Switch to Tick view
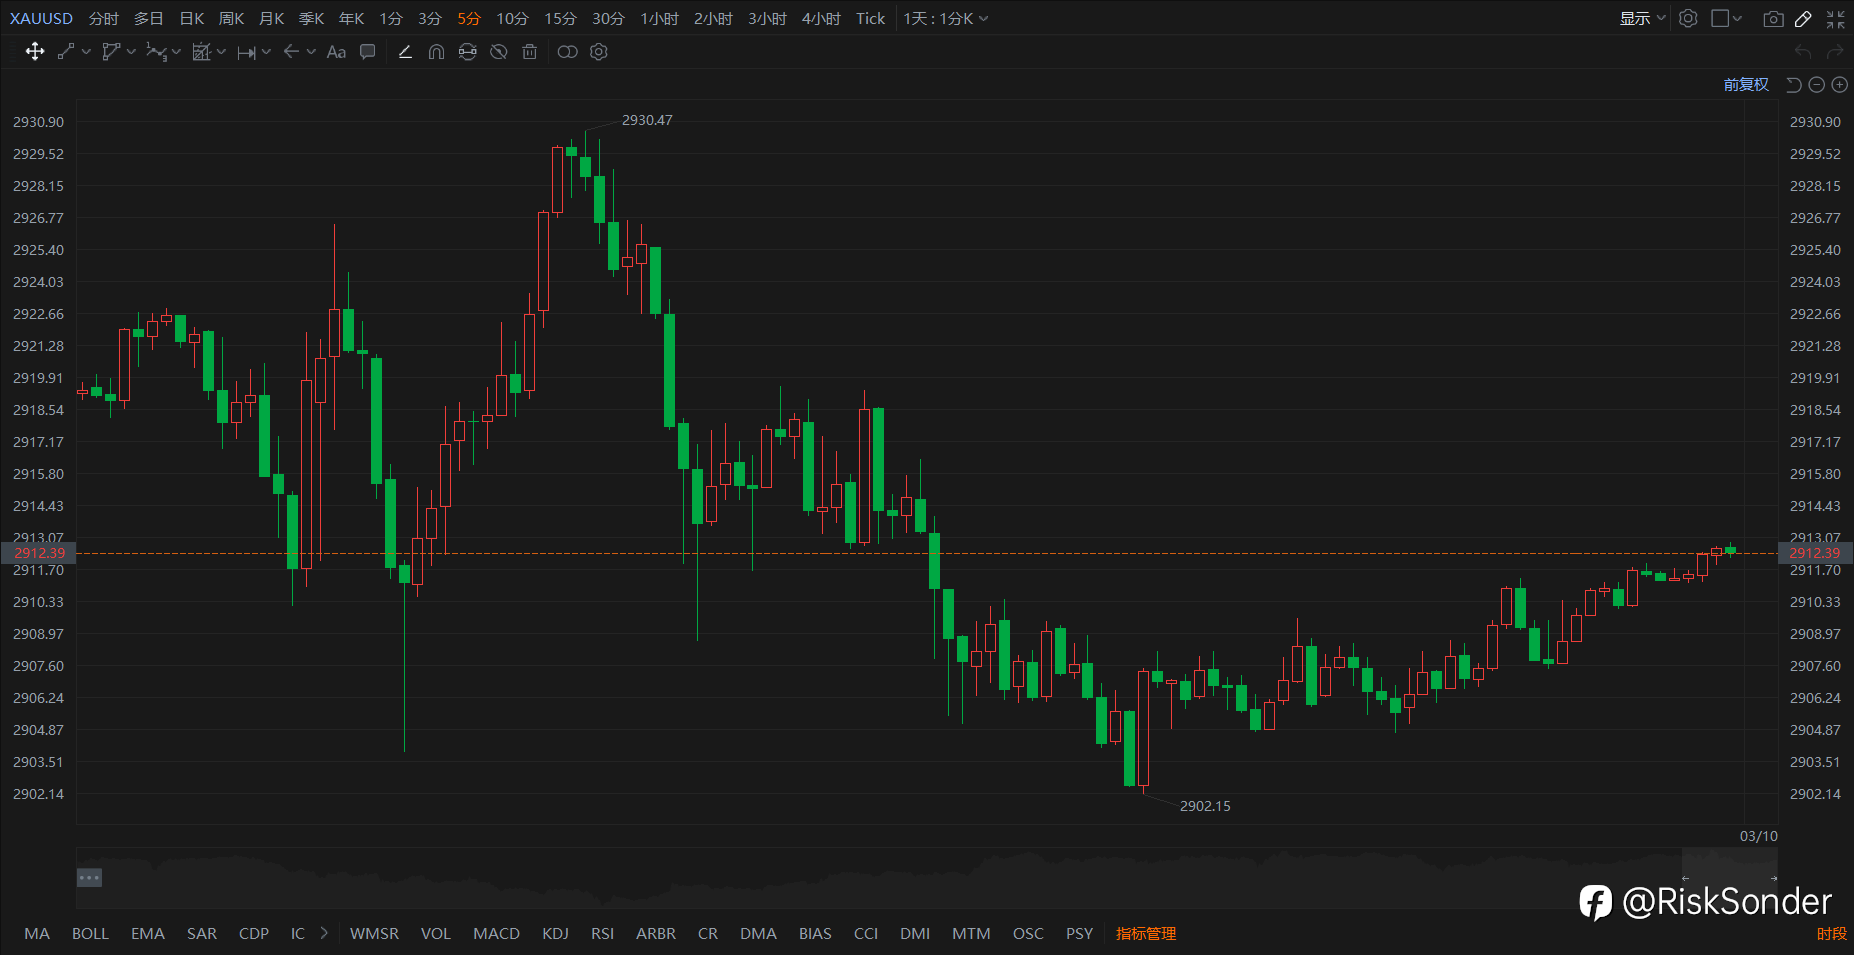The height and width of the screenshot is (955, 1854). tap(870, 18)
